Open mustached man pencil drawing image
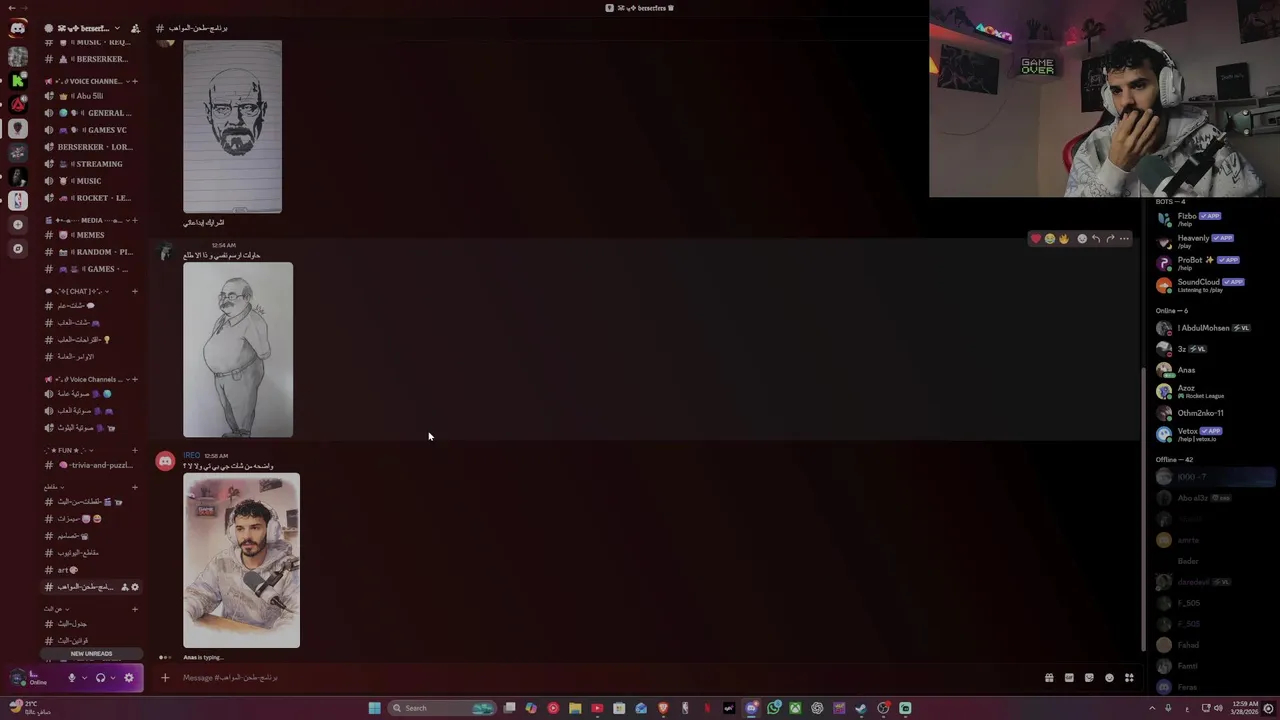Viewport: 1280px width, 720px height. coord(238,350)
